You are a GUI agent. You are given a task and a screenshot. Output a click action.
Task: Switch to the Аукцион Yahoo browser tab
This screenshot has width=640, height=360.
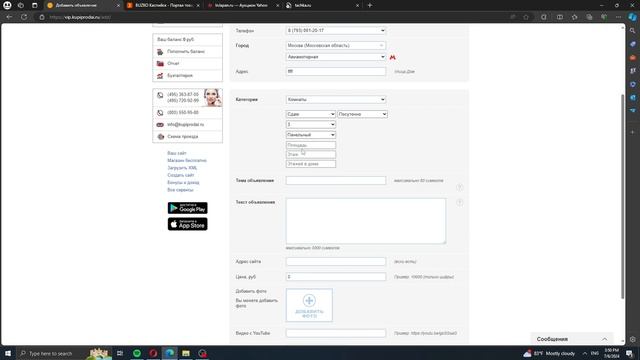point(243,5)
